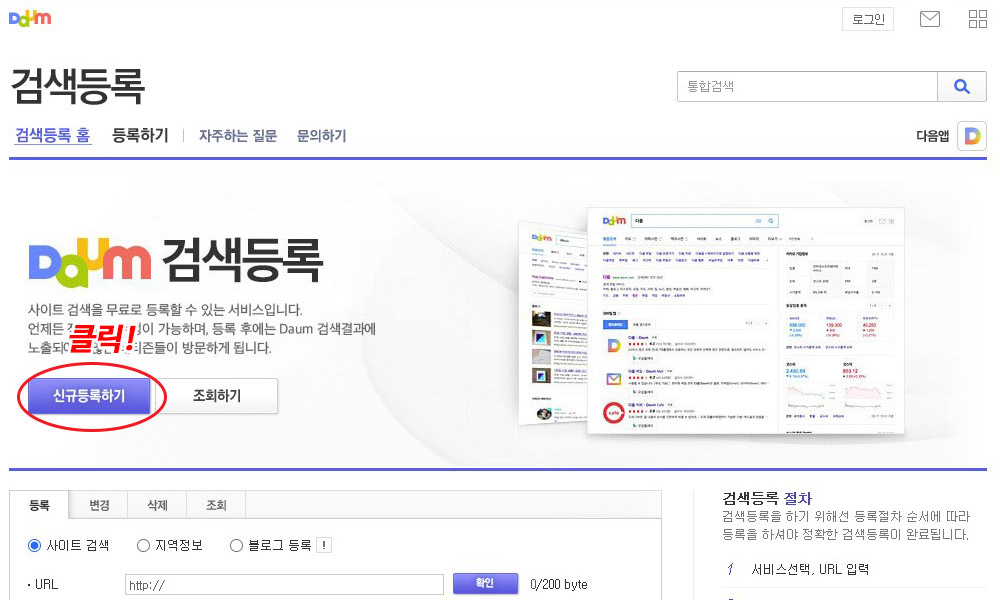
Task: Open the 검색등록 홈 menu
Action: (53, 135)
